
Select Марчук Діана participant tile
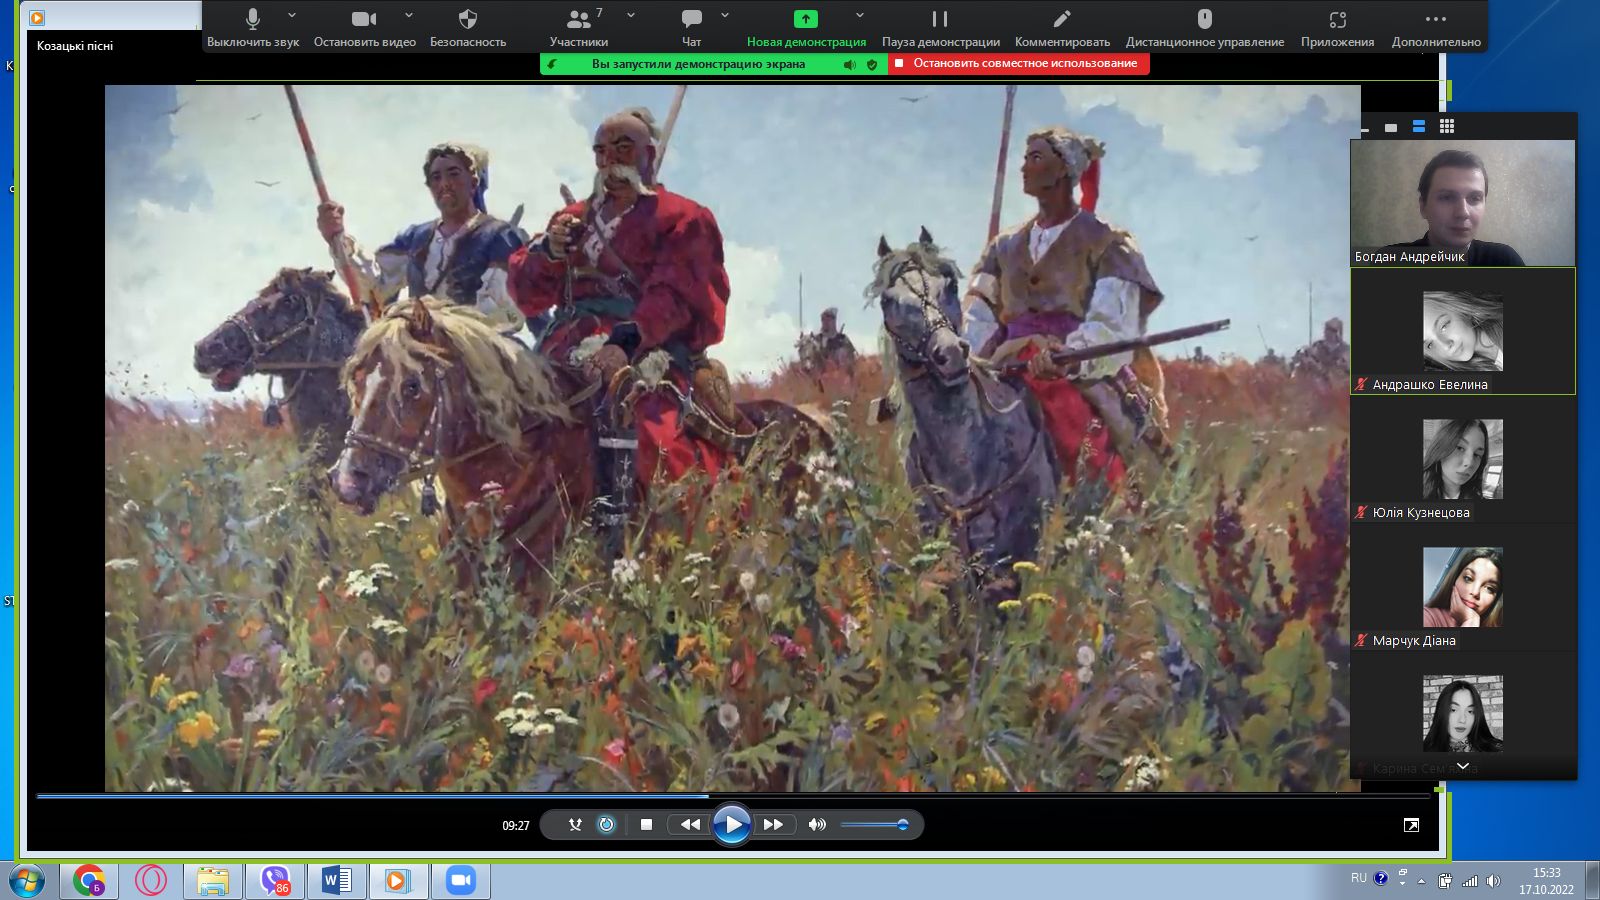pyautogui.click(x=1463, y=587)
